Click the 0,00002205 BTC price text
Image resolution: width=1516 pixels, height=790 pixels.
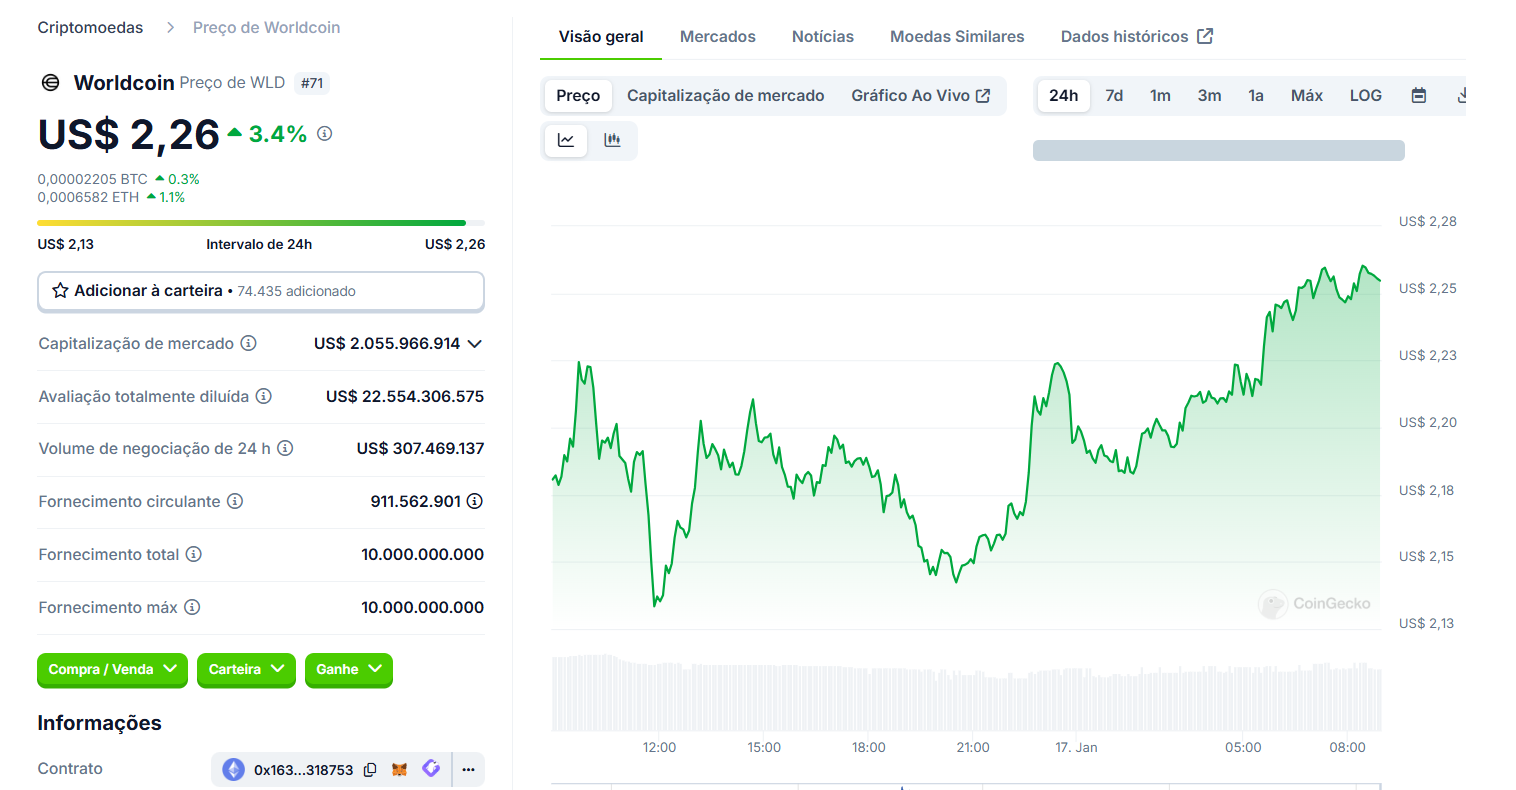(92, 179)
